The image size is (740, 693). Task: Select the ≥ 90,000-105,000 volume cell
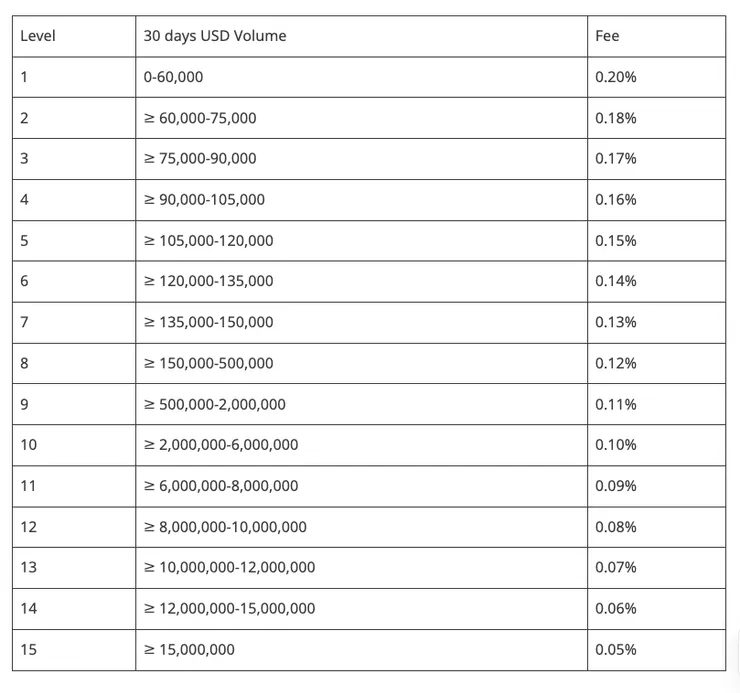[x=204, y=199]
